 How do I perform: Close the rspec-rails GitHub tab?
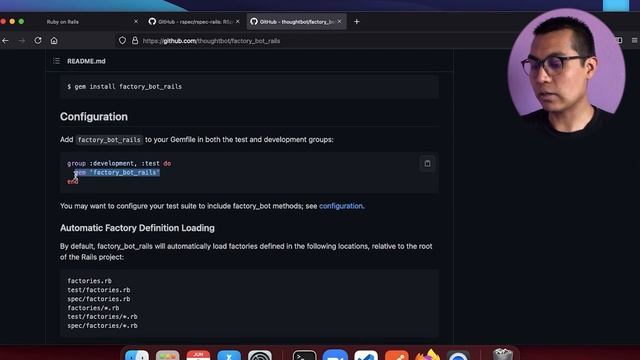pyautogui.click(x=238, y=21)
